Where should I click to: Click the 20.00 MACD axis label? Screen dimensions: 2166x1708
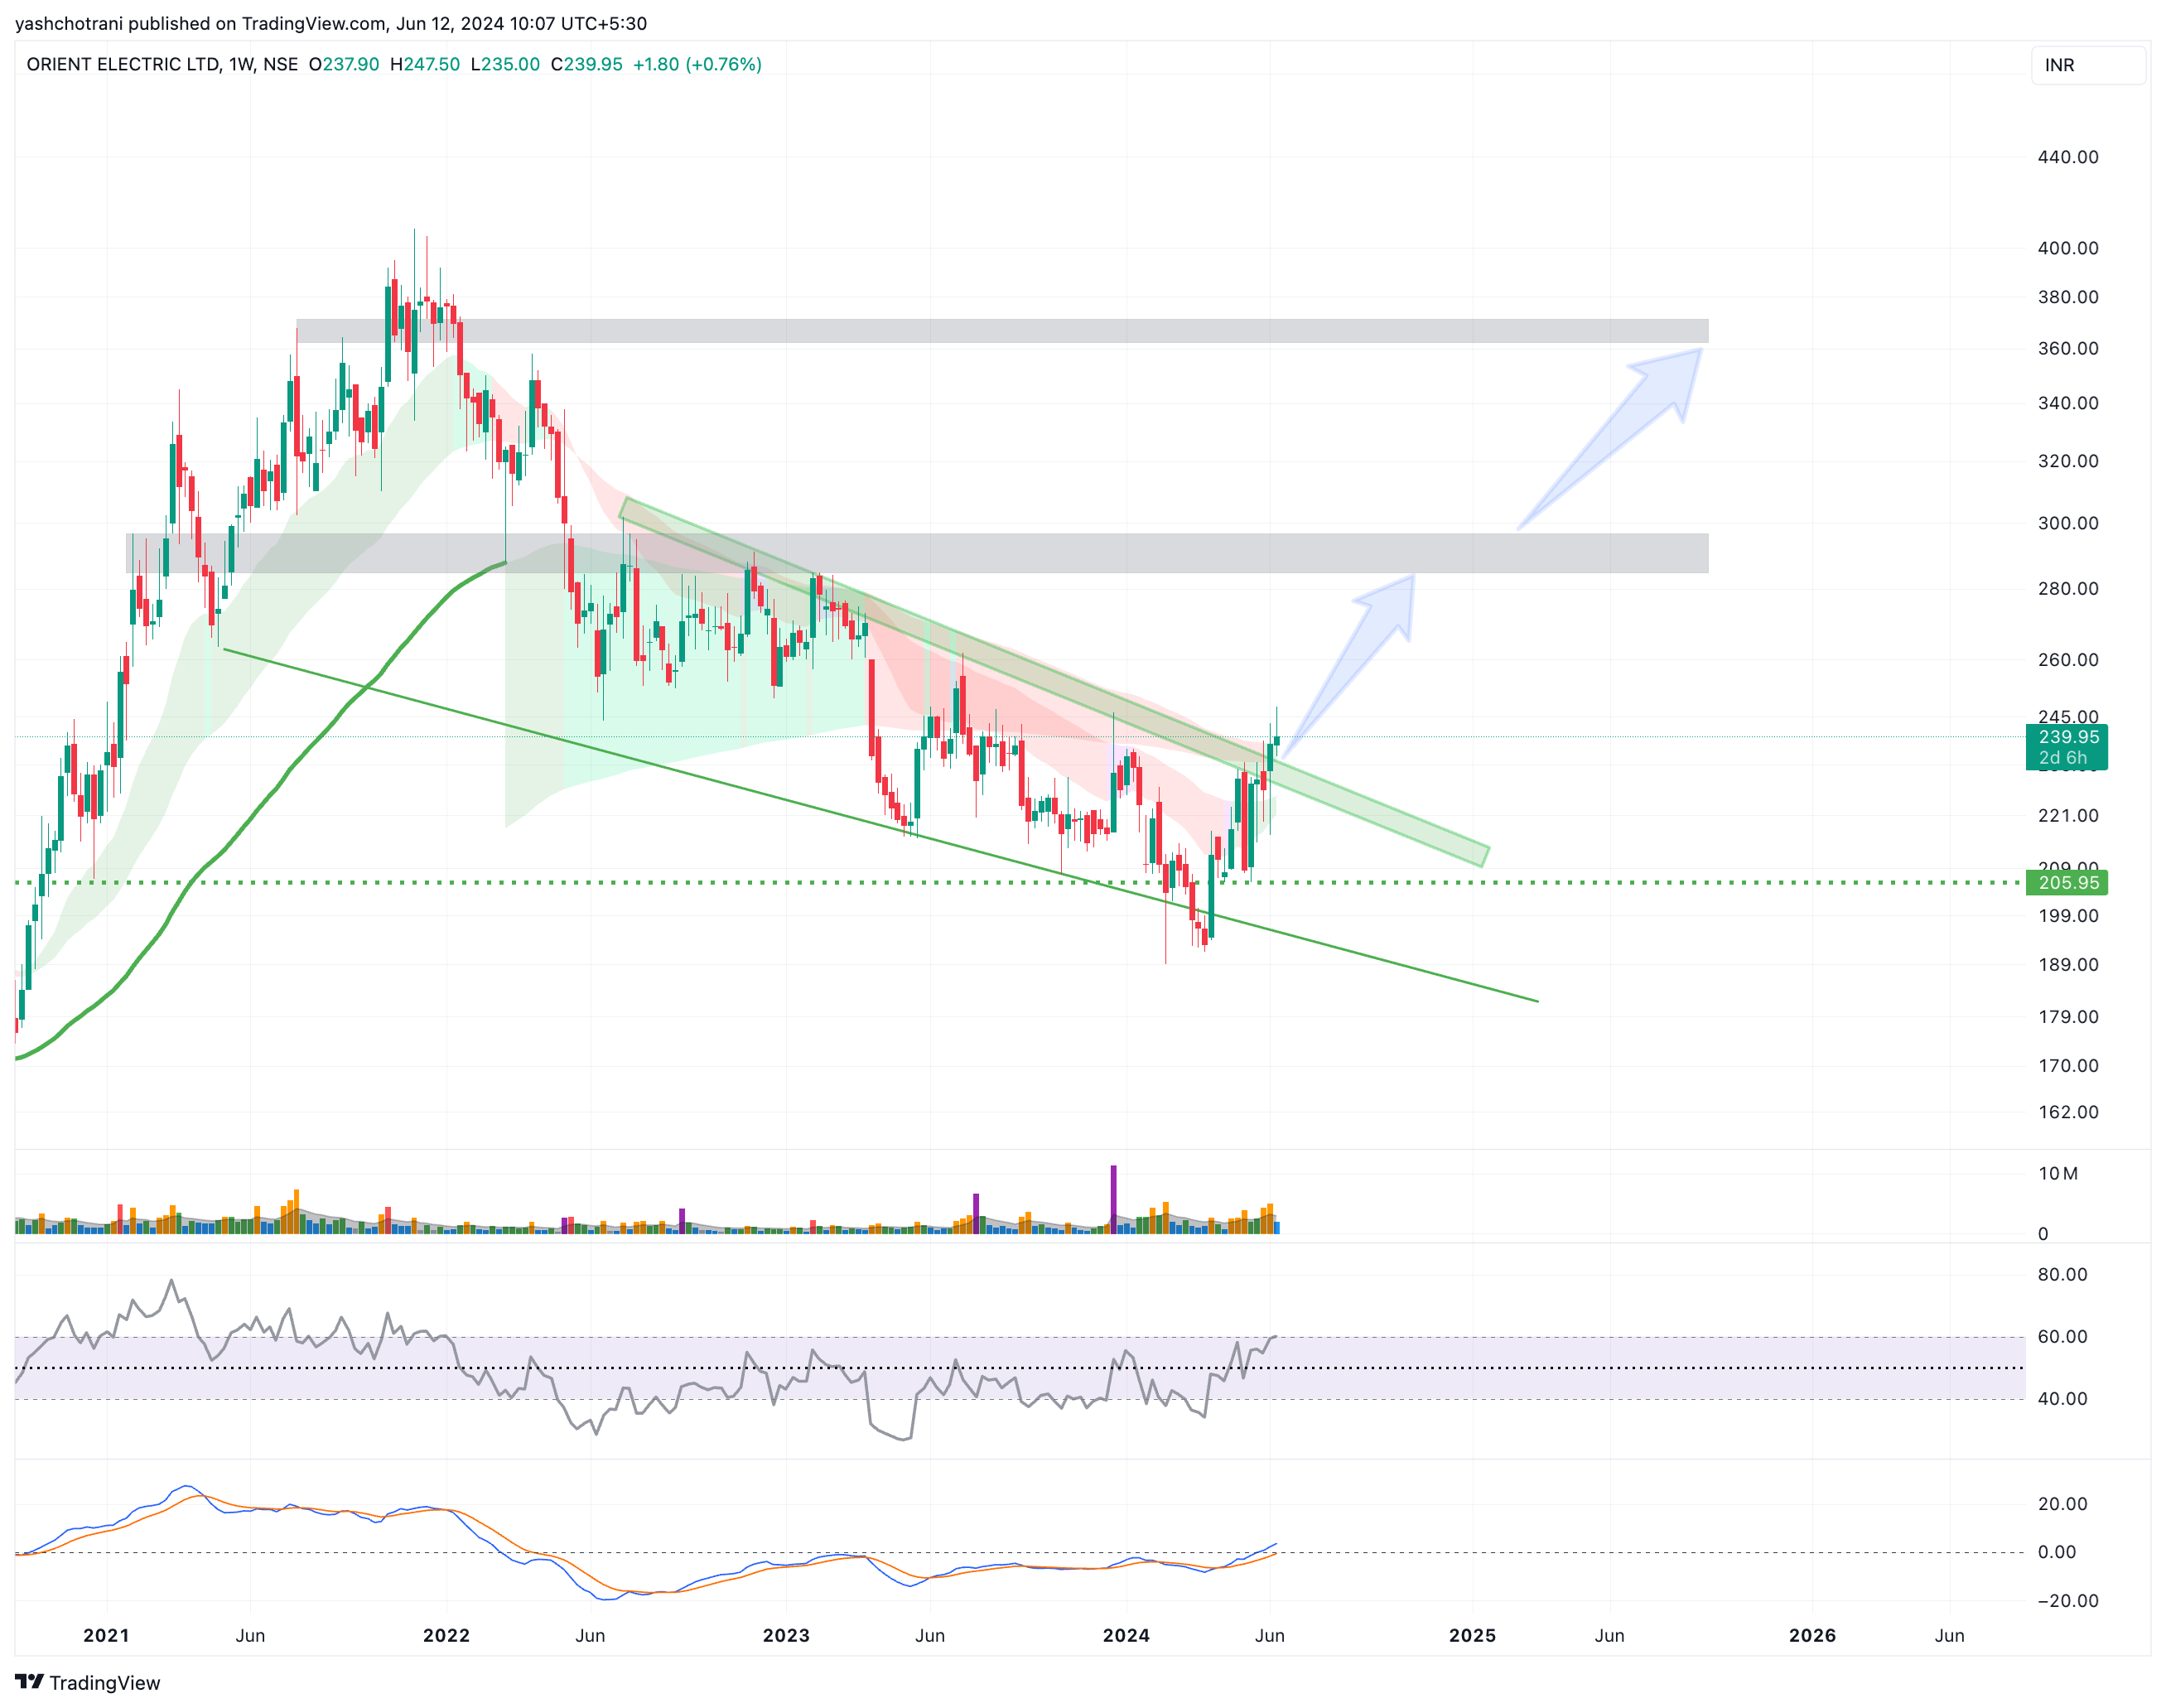point(2062,1504)
